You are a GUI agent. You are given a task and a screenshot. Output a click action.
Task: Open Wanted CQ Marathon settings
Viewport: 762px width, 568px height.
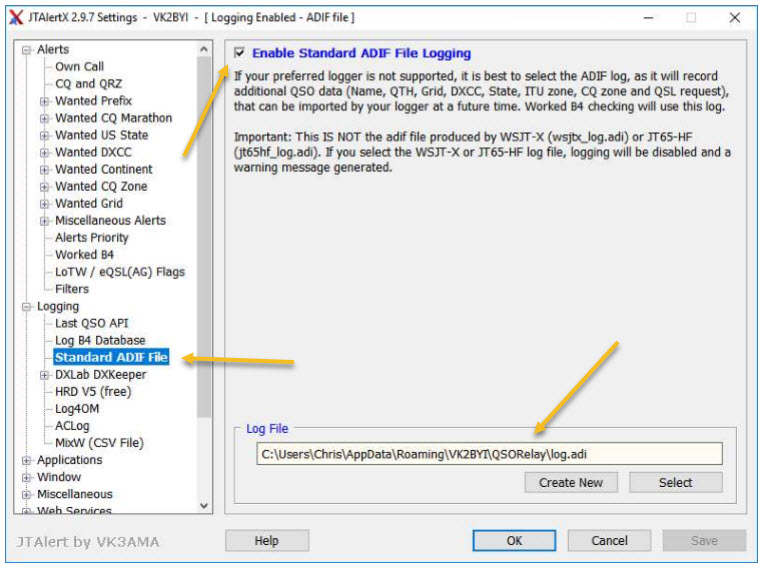[113, 118]
